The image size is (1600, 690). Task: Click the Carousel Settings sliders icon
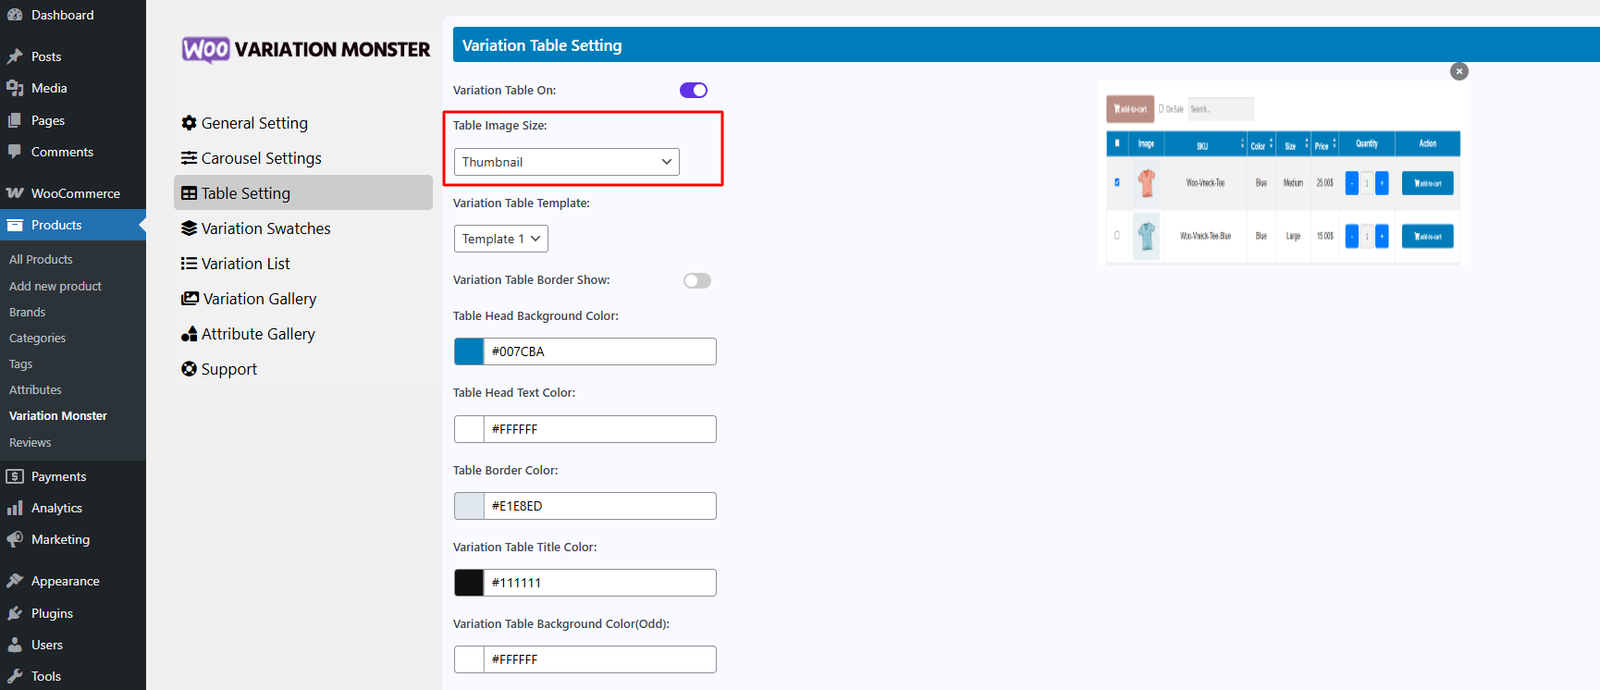coord(189,158)
